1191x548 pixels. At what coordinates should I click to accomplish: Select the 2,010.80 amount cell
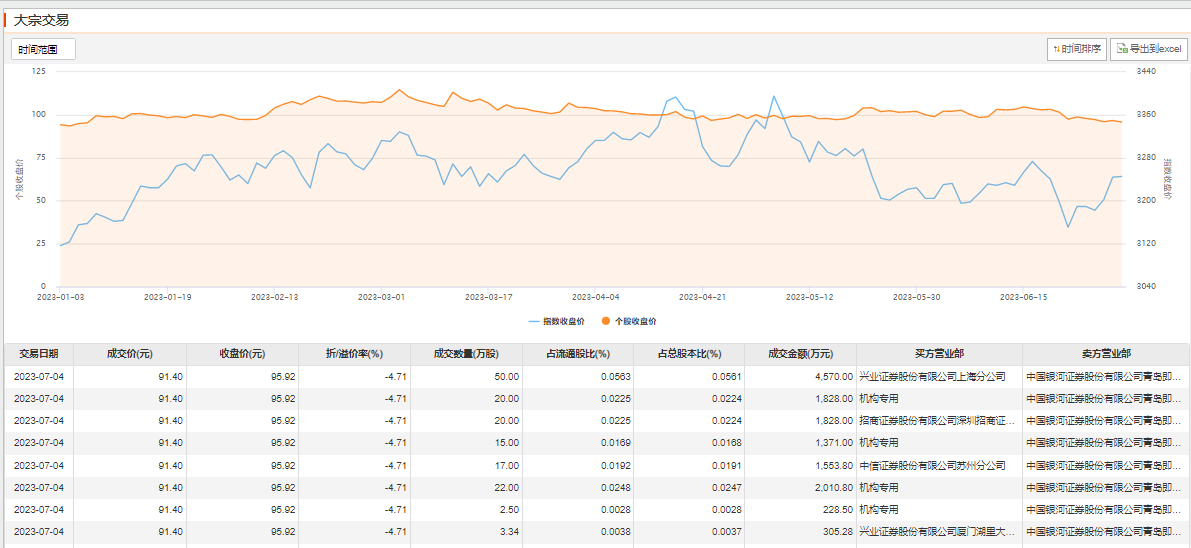click(801, 487)
